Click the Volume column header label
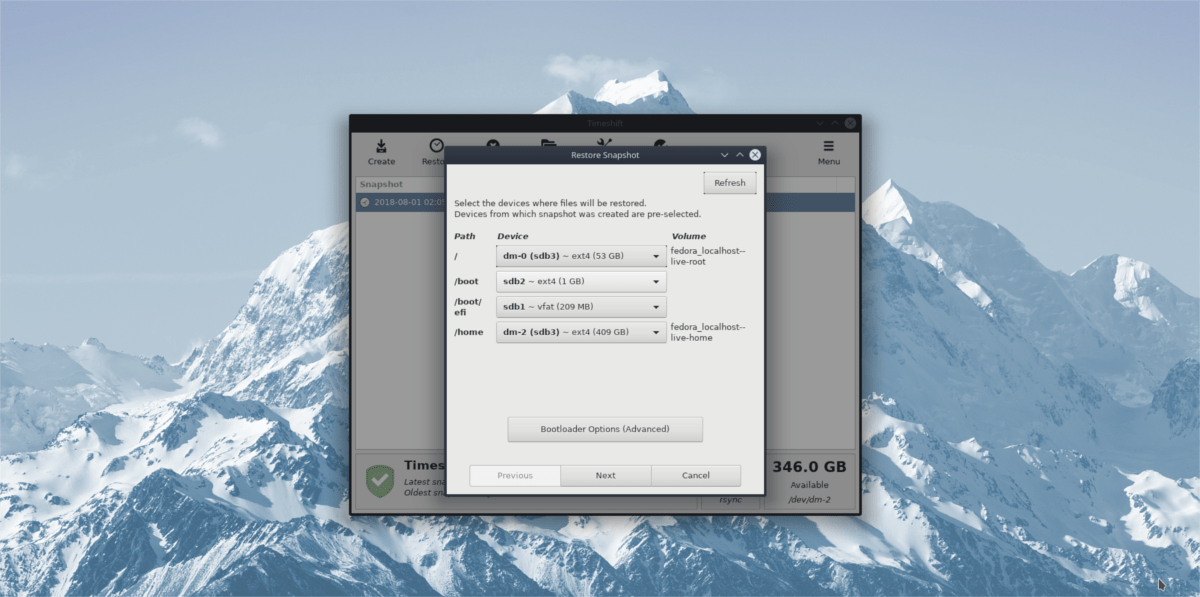The width and height of the screenshot is (1200, 597). 688,237
